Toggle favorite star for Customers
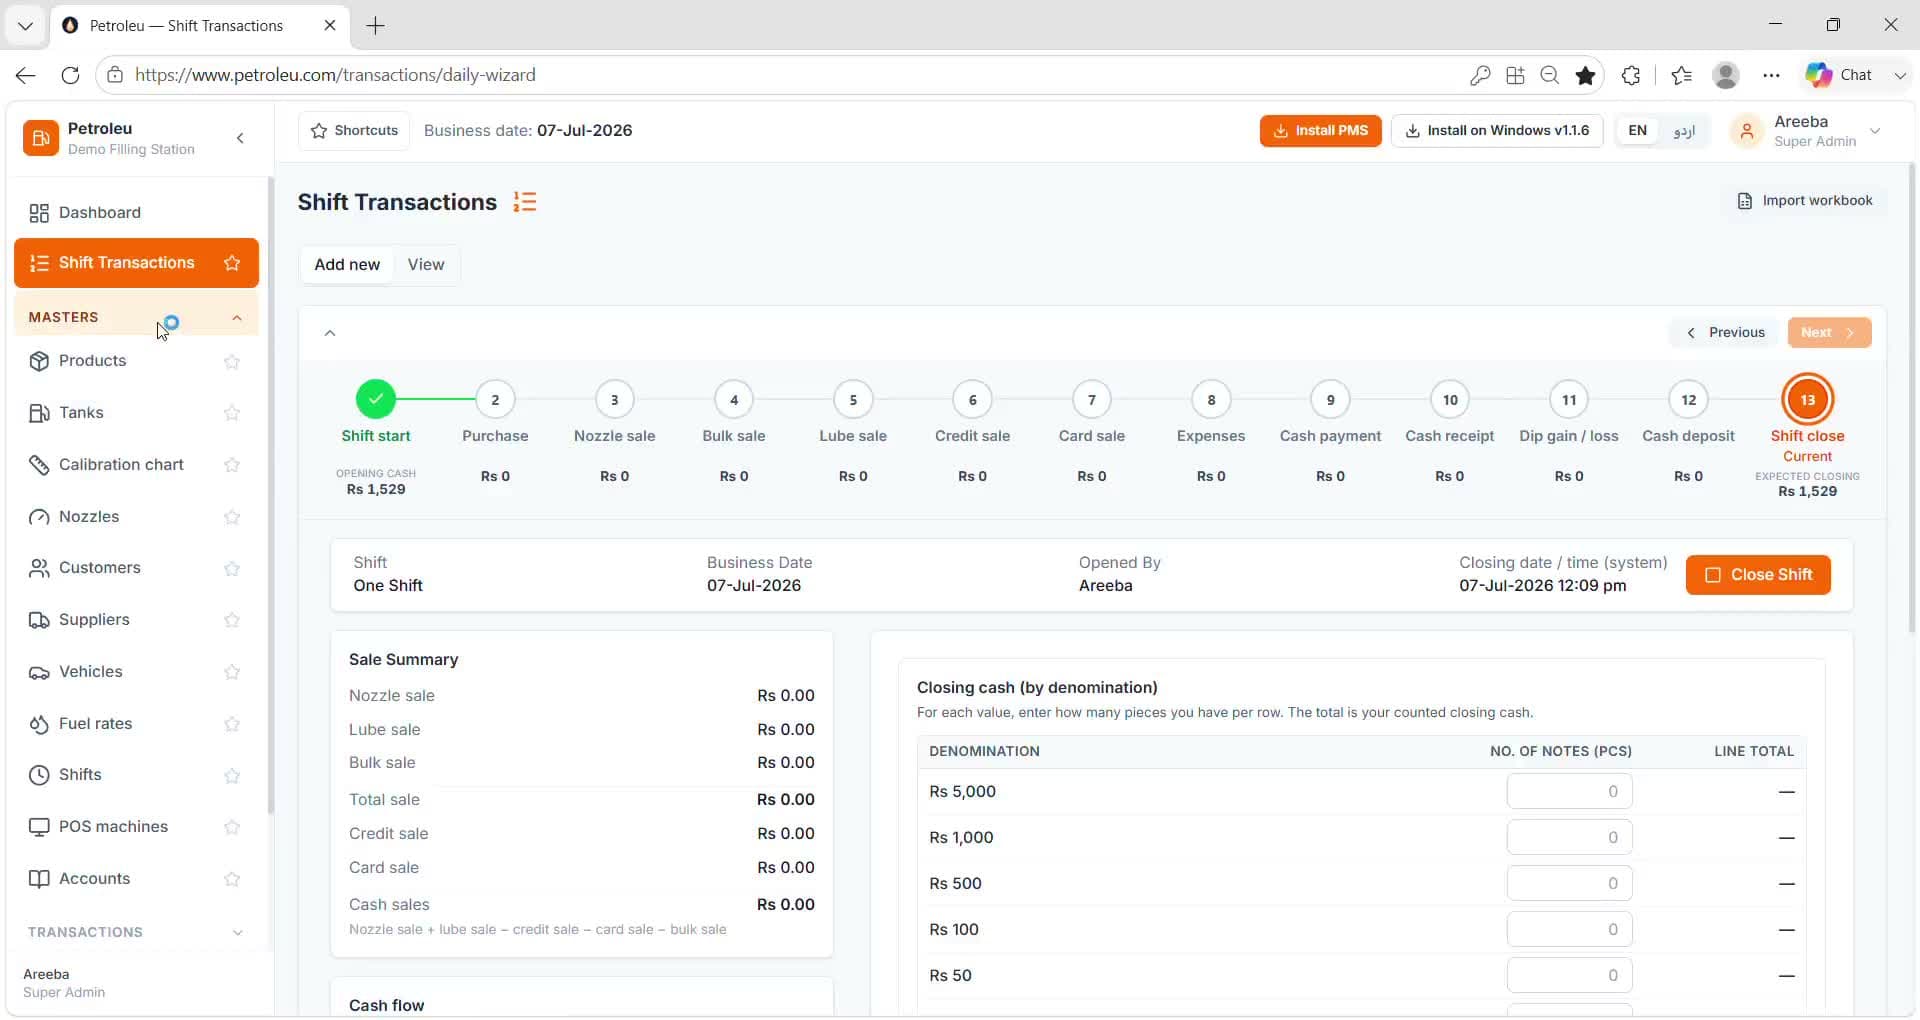The height and width of the screenshot is (1020, 1920). pos(232,569)
